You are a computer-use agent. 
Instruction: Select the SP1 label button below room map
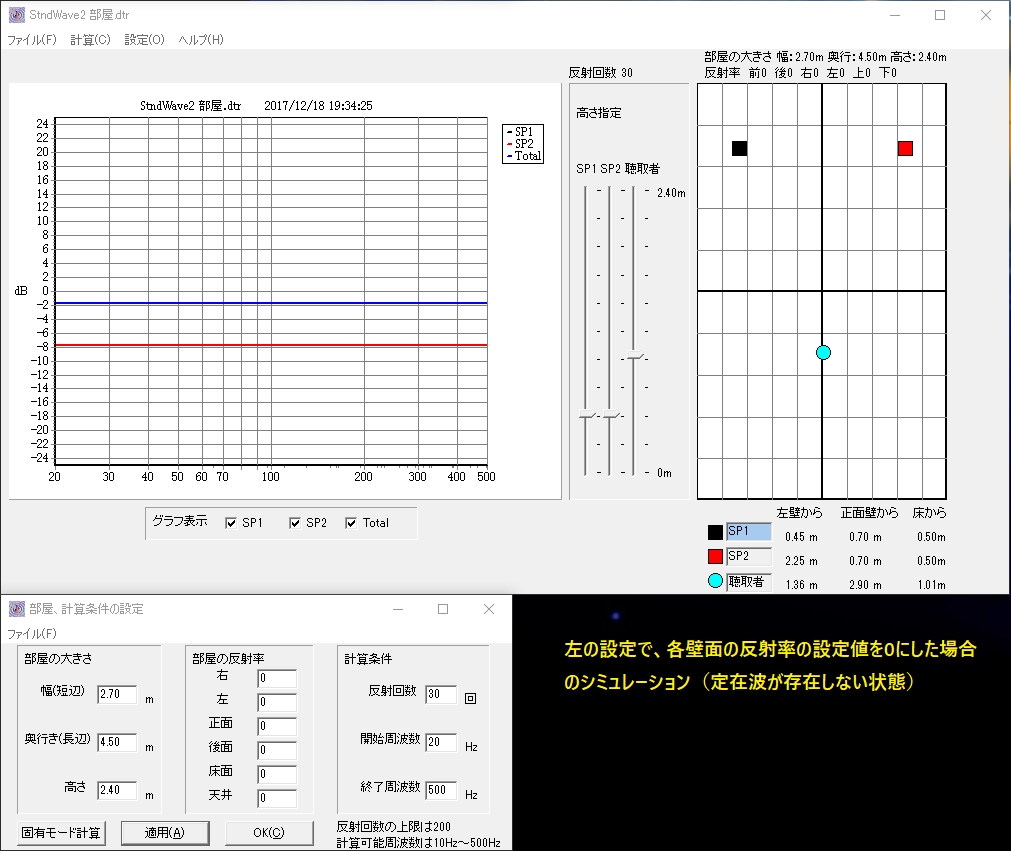[x=749, y=531]
